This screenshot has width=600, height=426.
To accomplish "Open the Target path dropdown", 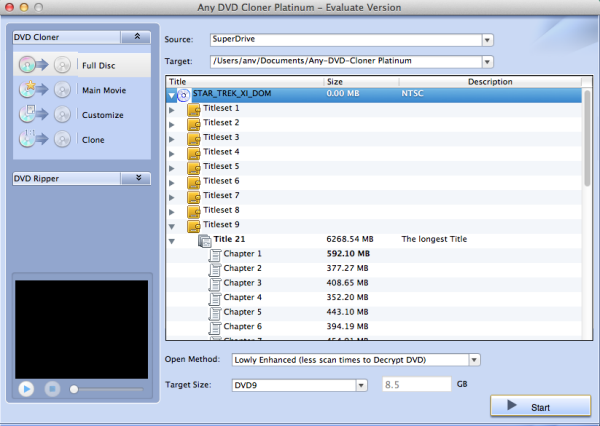I will [487, 62].
